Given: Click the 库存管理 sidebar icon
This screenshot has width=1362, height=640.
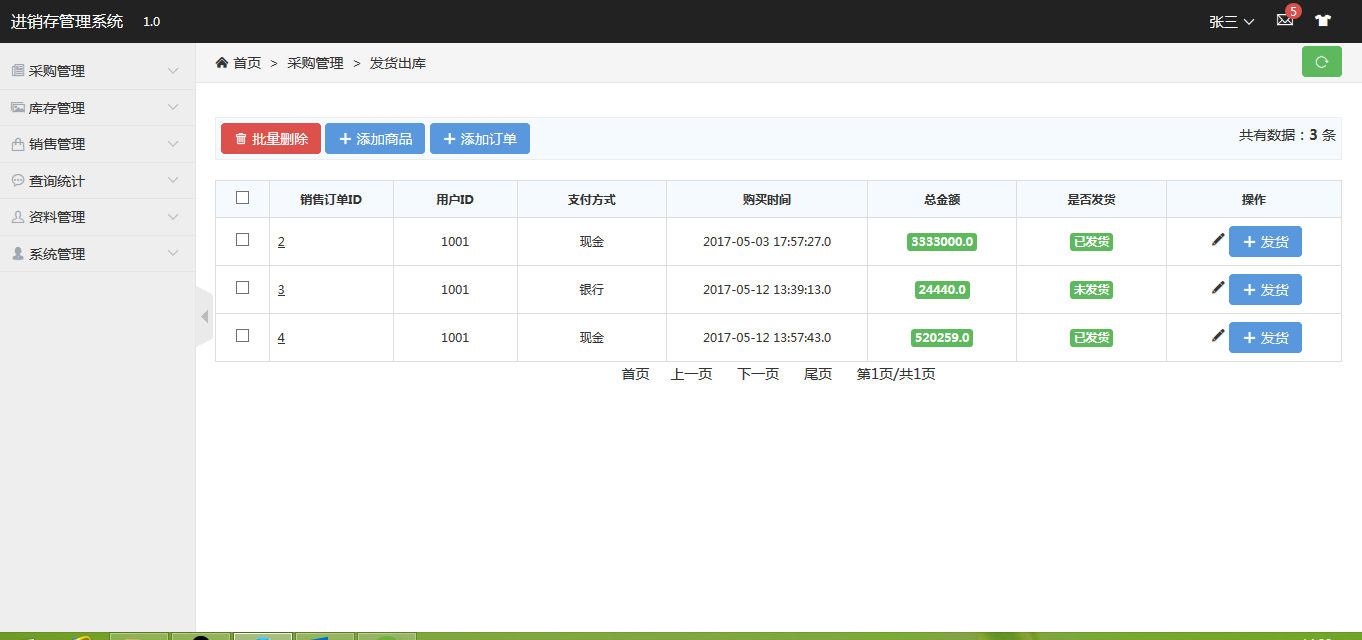Looking at the screenshot, I should pyautogui.click(x=18, y=107).
